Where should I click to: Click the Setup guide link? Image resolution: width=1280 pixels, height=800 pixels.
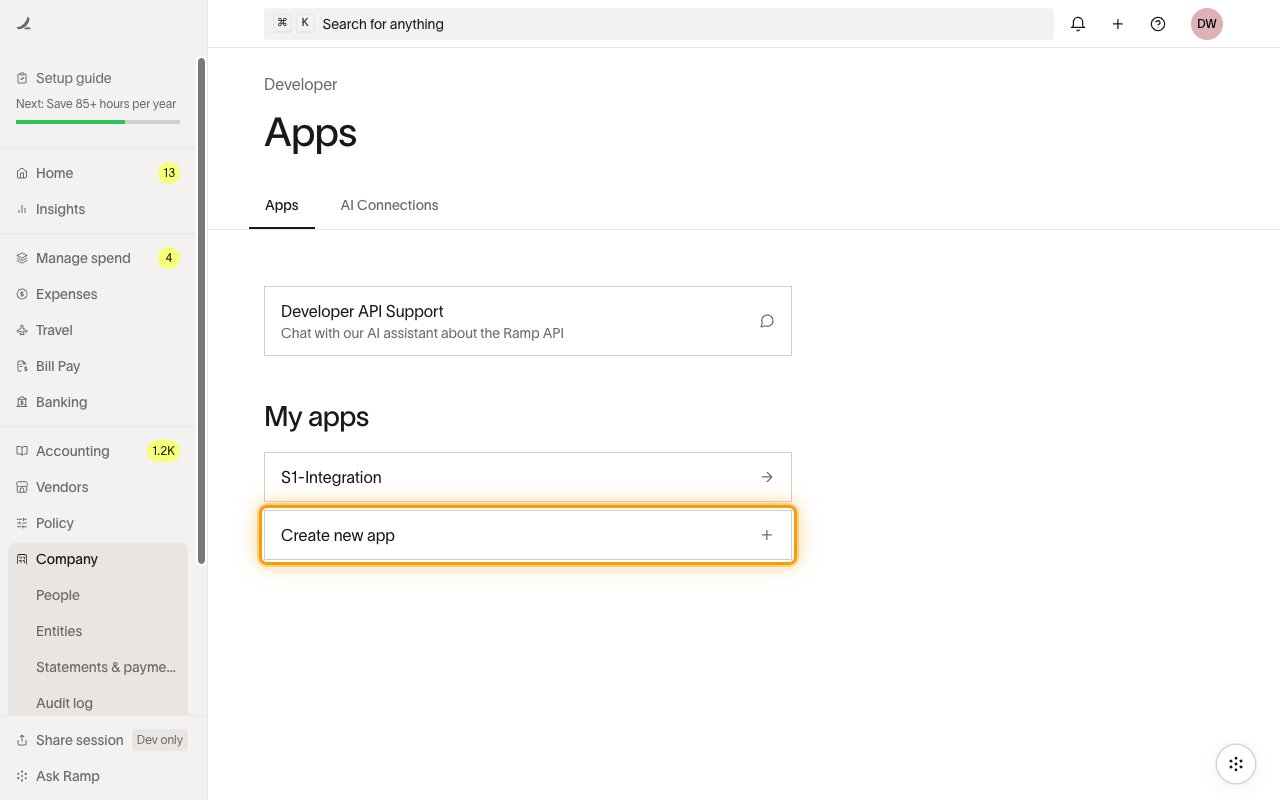74,78
